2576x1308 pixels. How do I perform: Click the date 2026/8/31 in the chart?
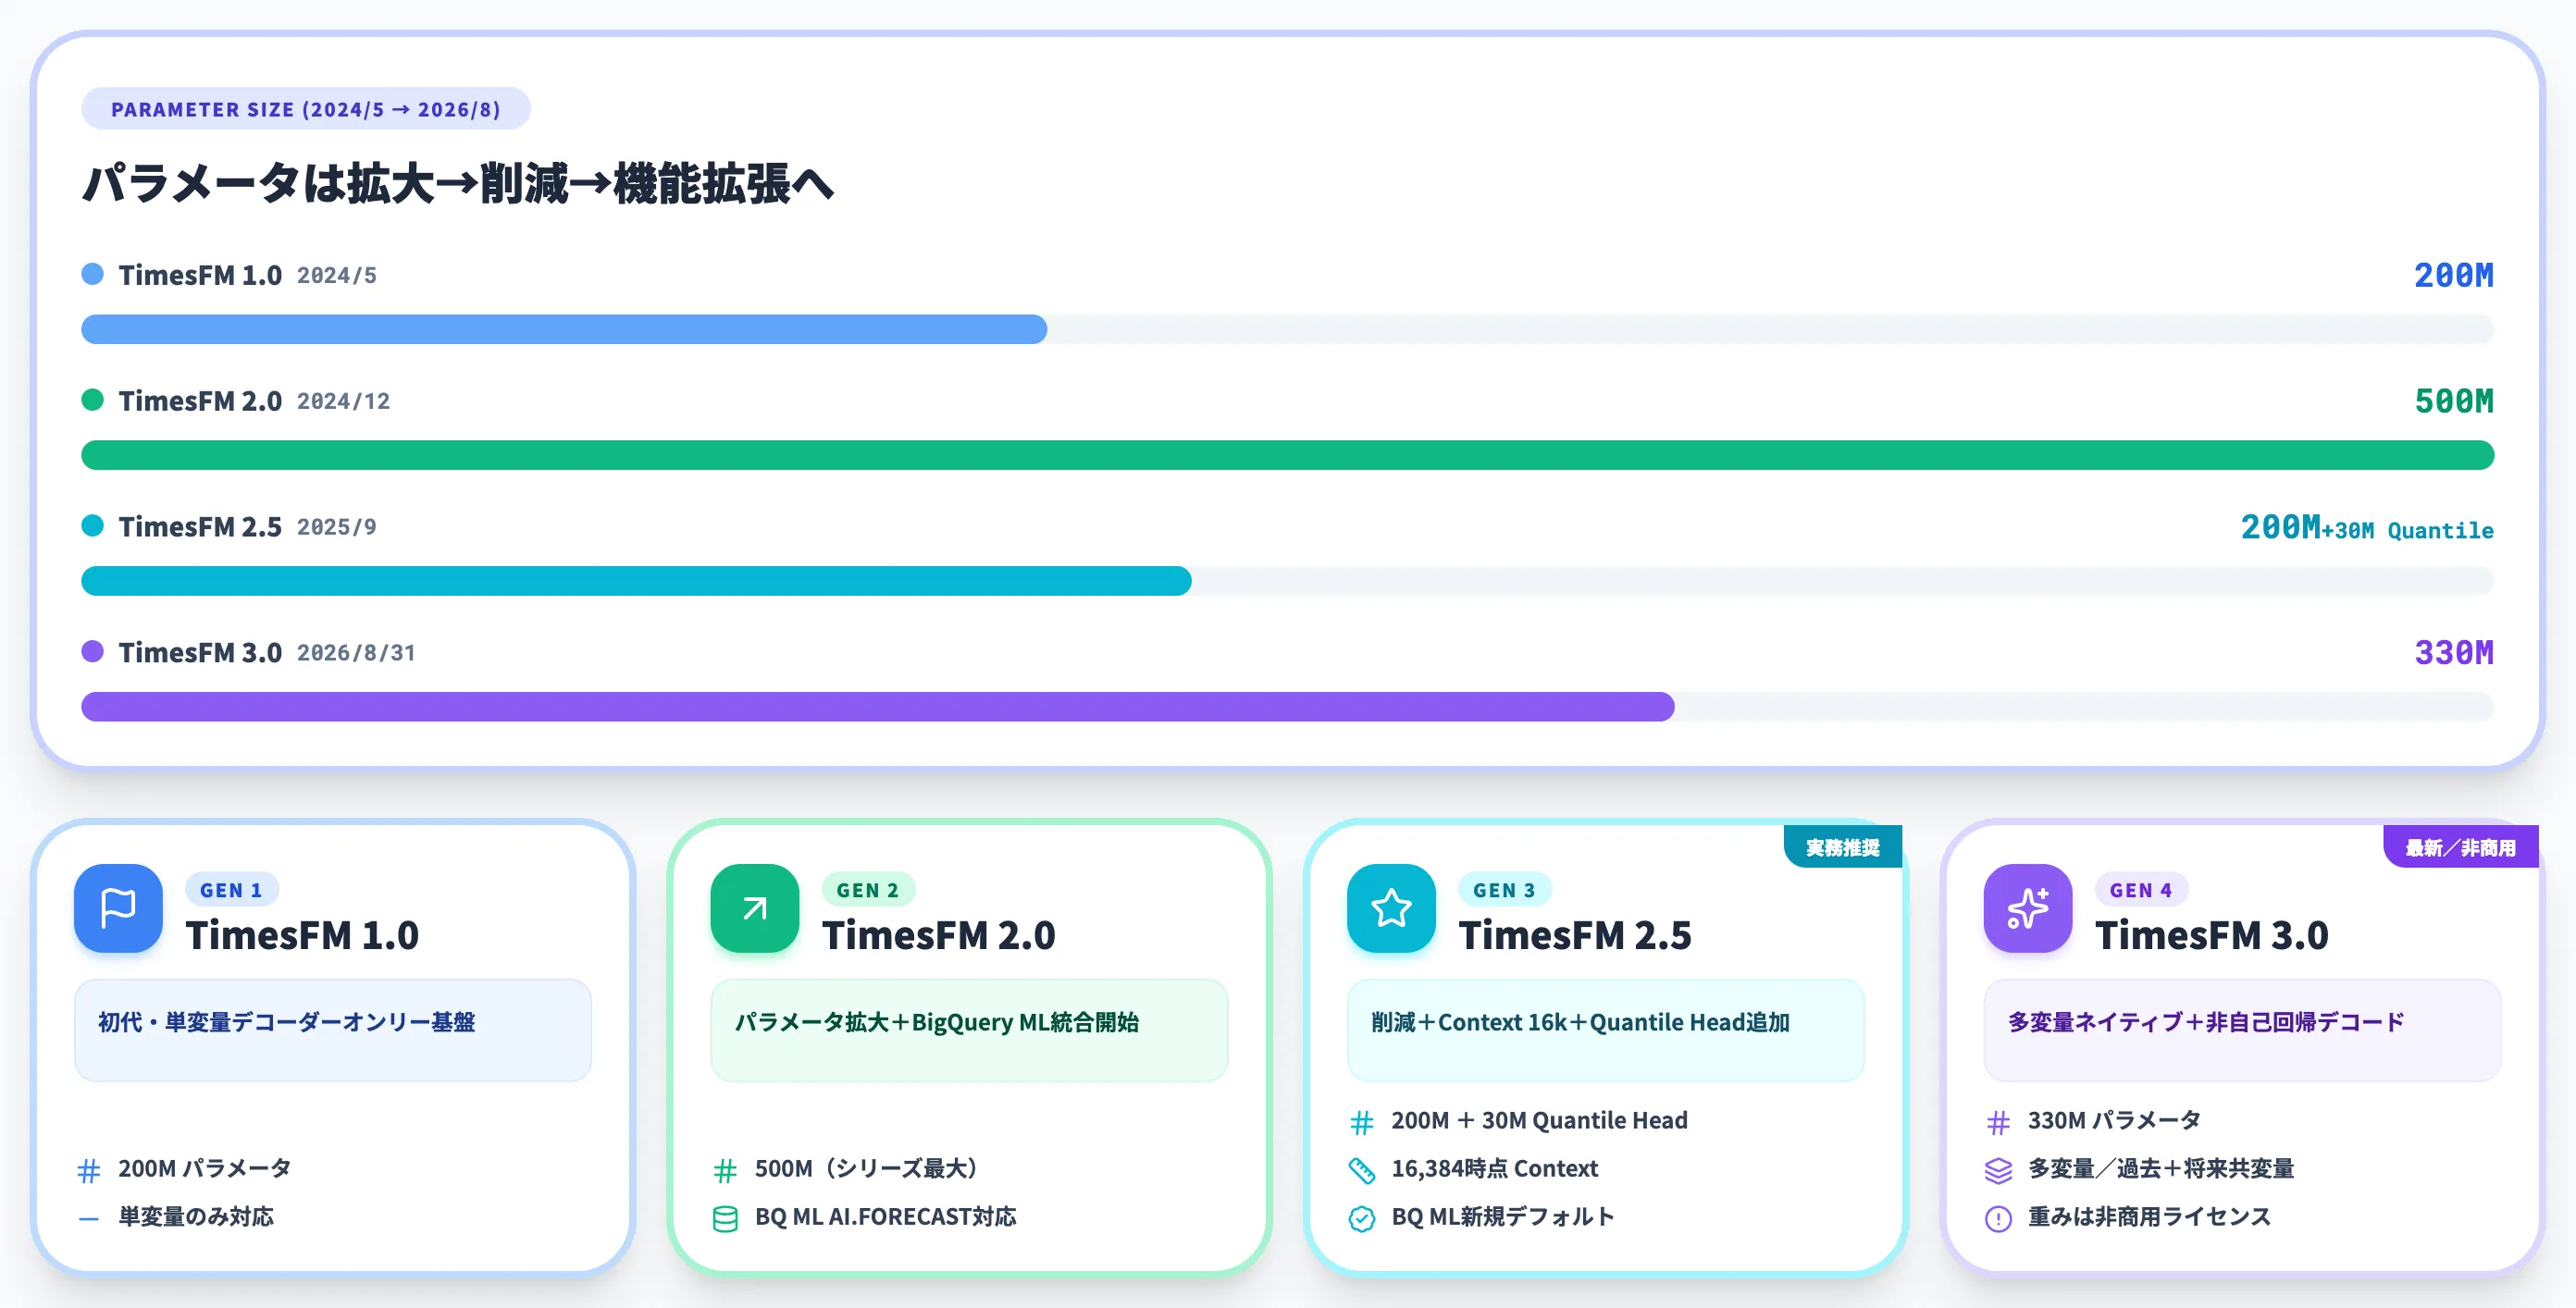[x=356, y=653]
